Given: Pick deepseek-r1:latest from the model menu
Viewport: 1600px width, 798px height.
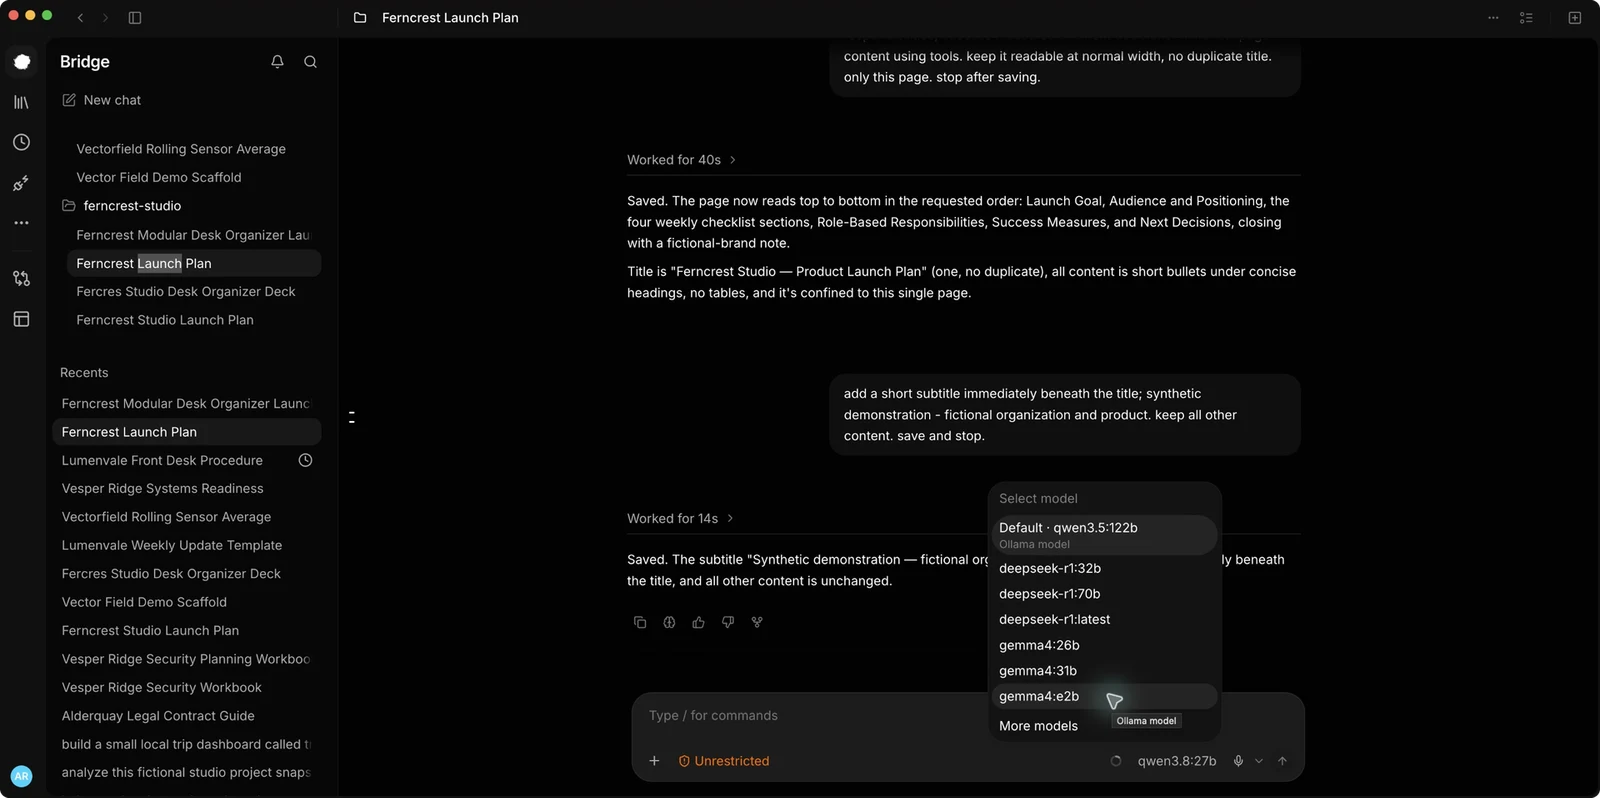Looking at the screenshot, I should (x=1105, y=619).
